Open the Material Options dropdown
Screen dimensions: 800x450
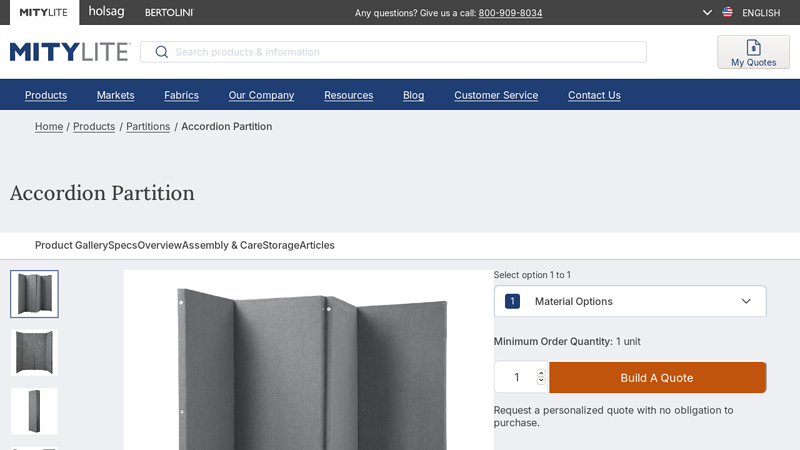point(630,301)
